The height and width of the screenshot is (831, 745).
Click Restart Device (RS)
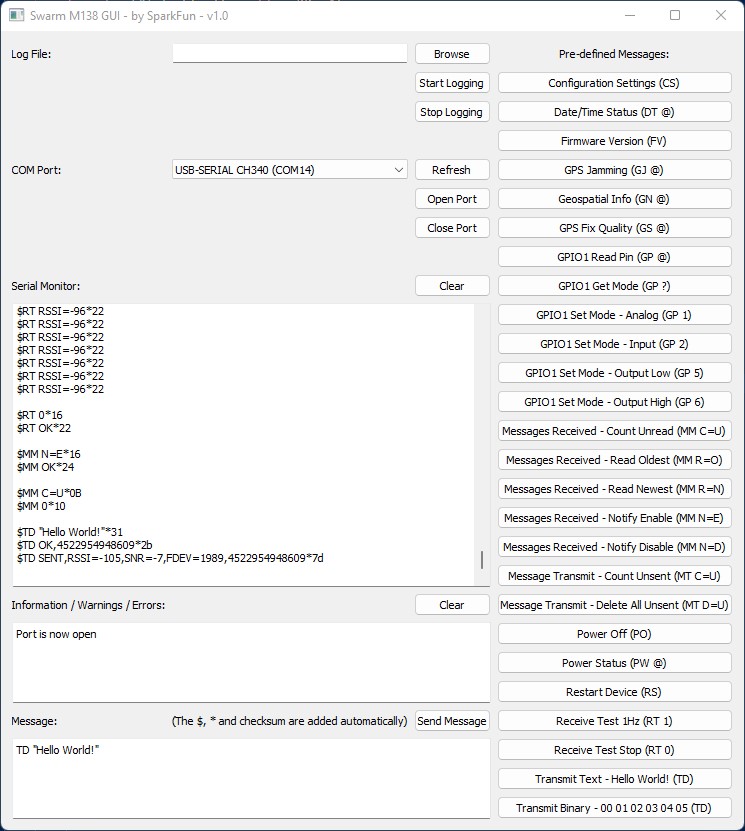614,692
